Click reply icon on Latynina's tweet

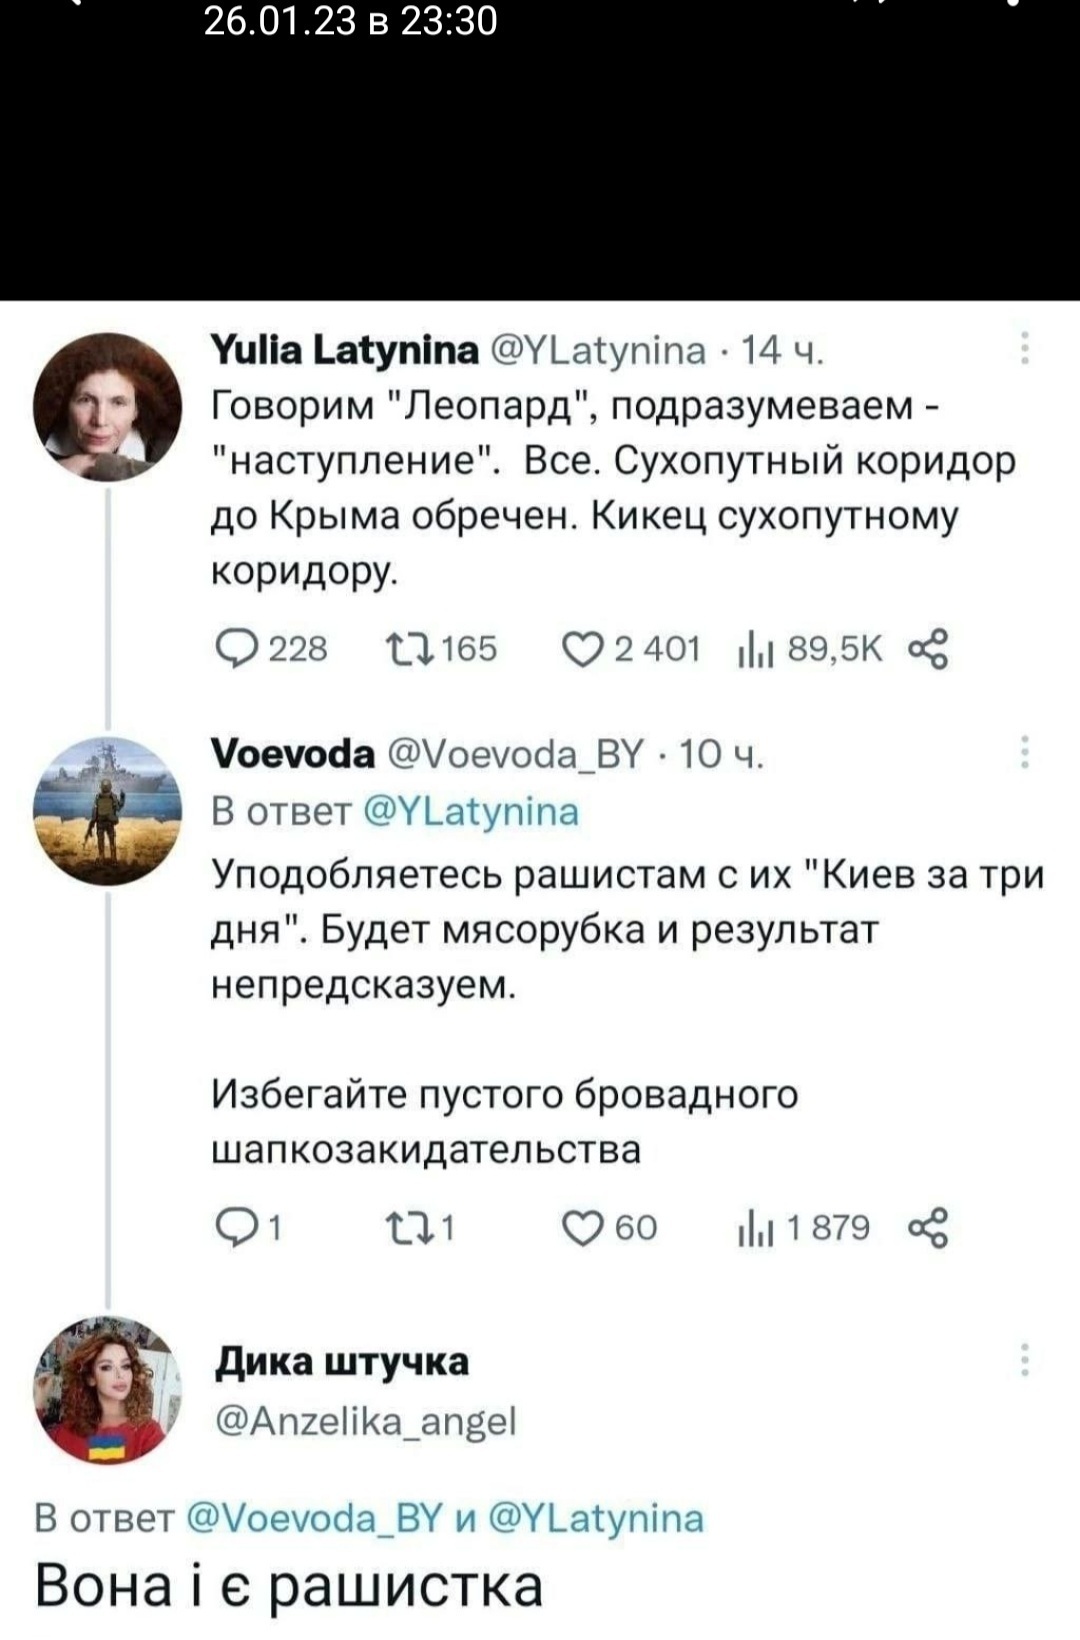(x=238, y=649)
